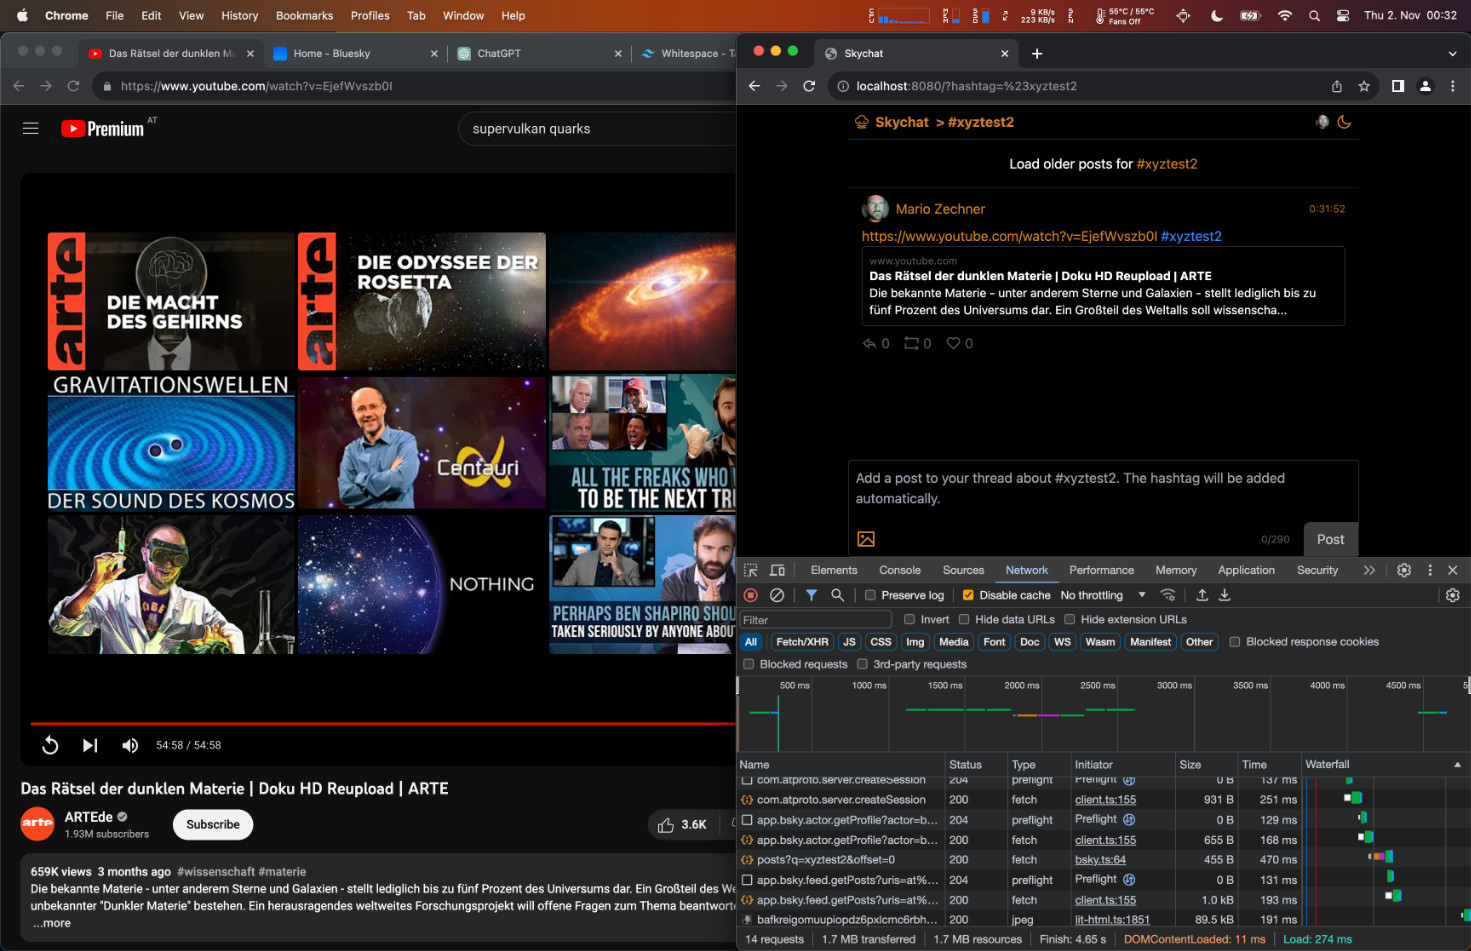Open DevTools customize three-dot menu
The width and height of the screenshot is (1471, 951).
[1430, 570]
